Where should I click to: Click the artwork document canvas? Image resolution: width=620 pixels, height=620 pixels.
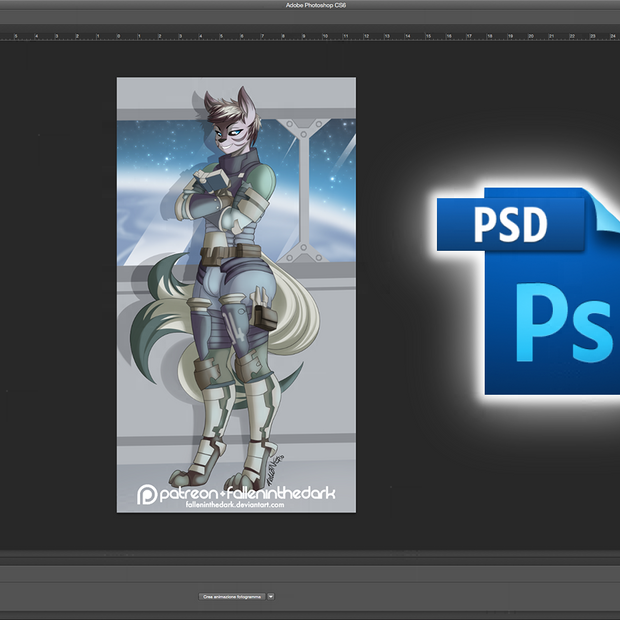236,295
